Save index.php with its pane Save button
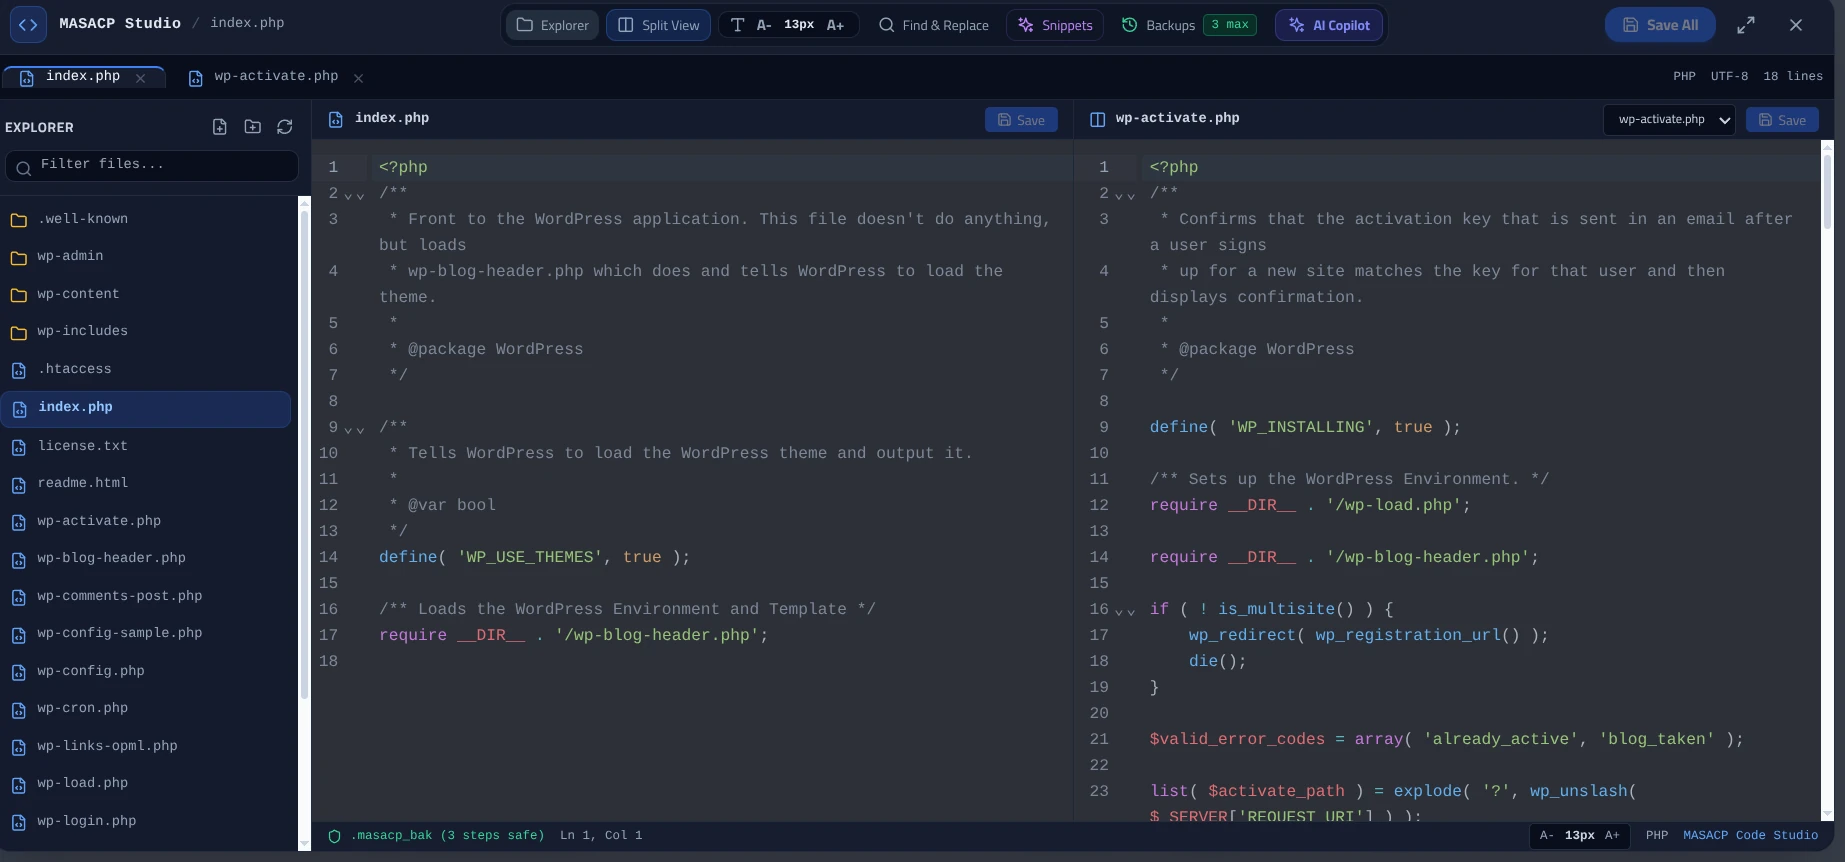Image resolution: width=1845 pixels, height=862 pixels. [1021, 120]
